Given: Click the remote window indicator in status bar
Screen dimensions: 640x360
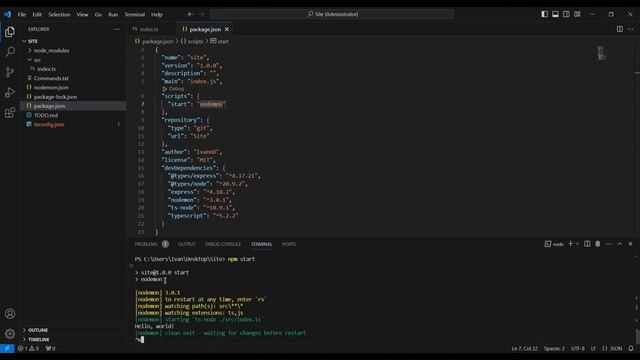Looking at the screenshot, I should [x=7, y=348].
